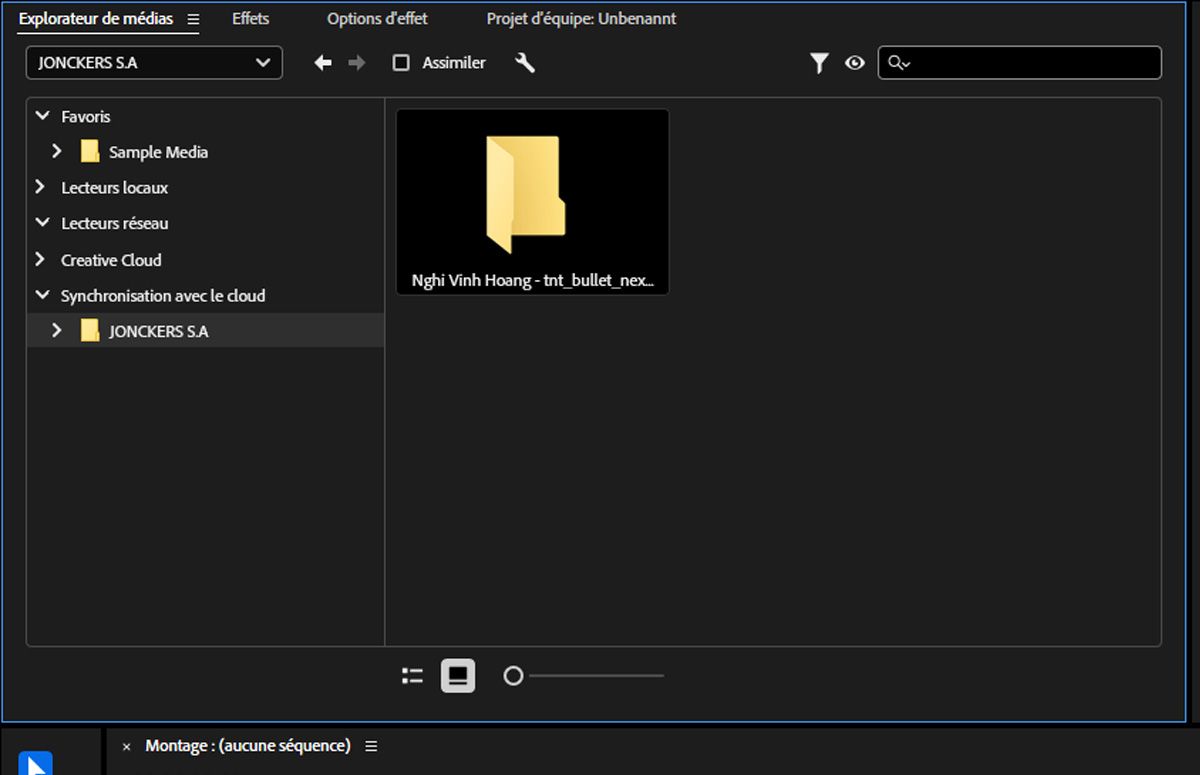1200x775 pixels.
Task: Expand the JONCKERS S.A folder chevron
Action: click(x=57, y=330)
